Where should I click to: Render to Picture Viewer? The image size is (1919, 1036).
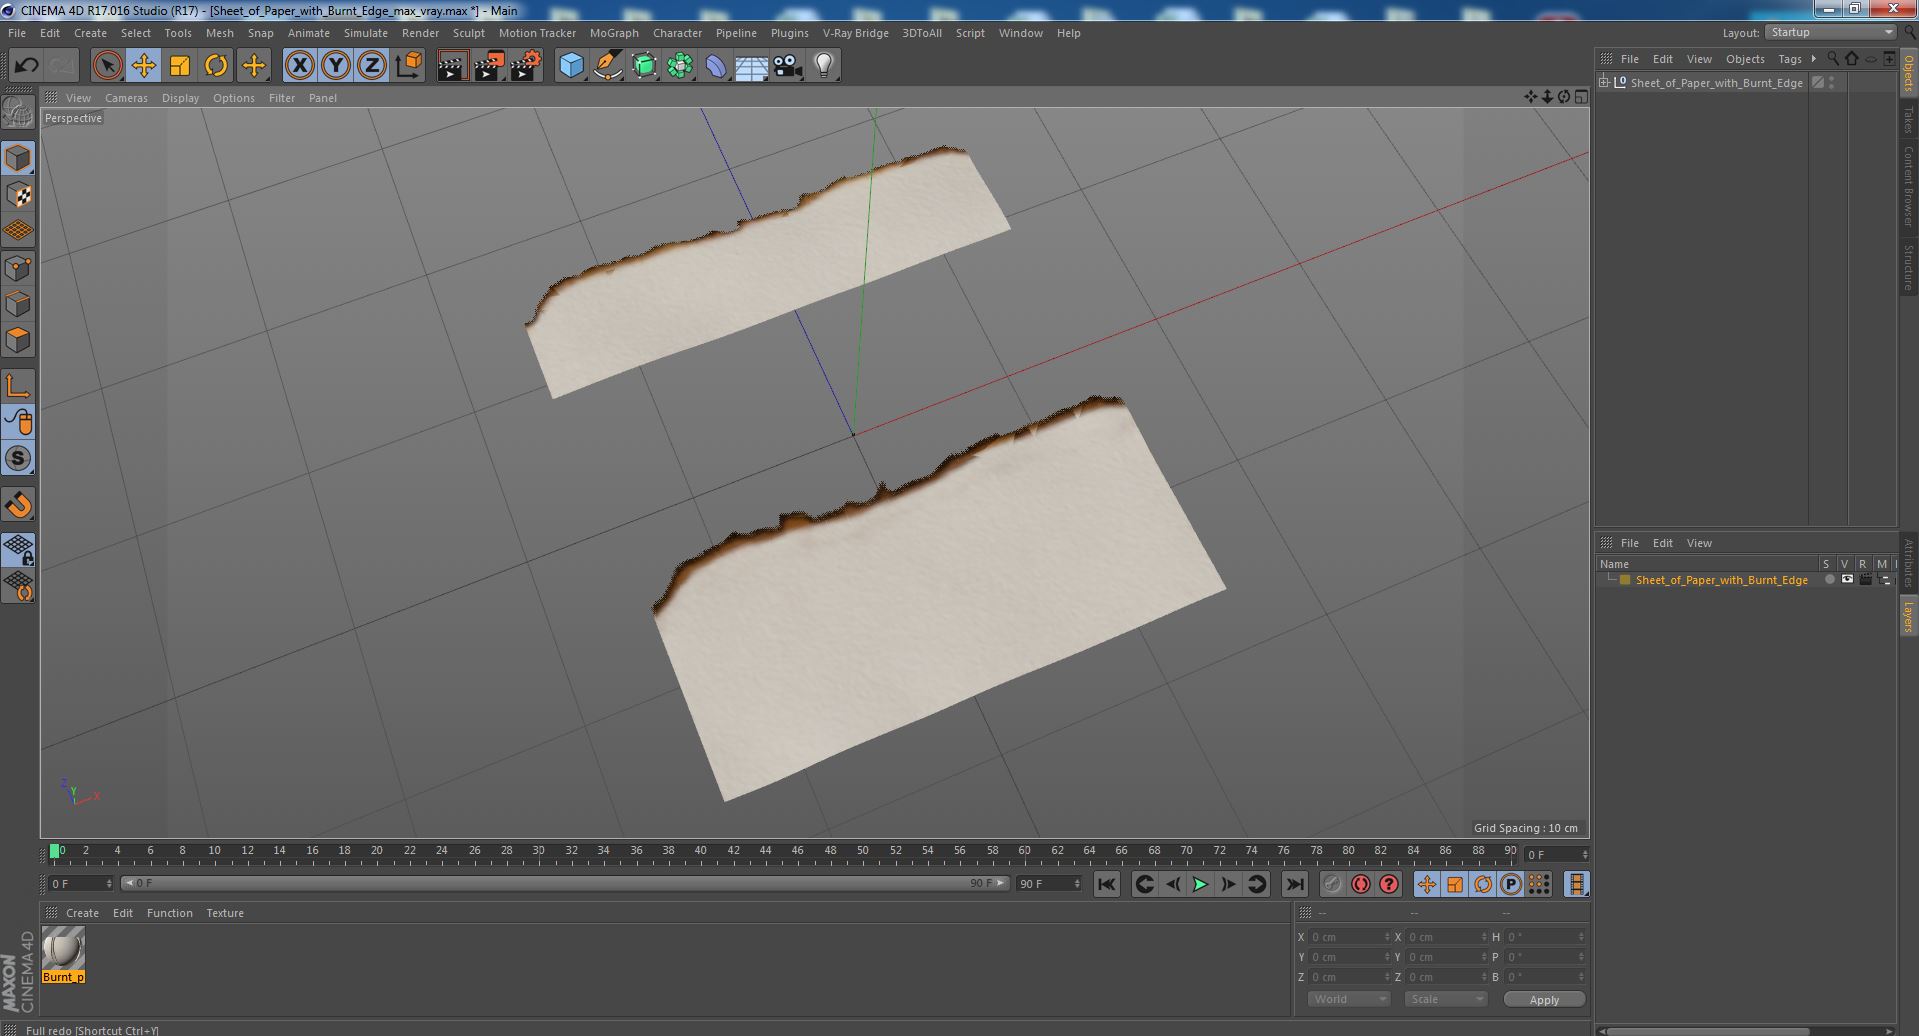[x=489, y=66]
